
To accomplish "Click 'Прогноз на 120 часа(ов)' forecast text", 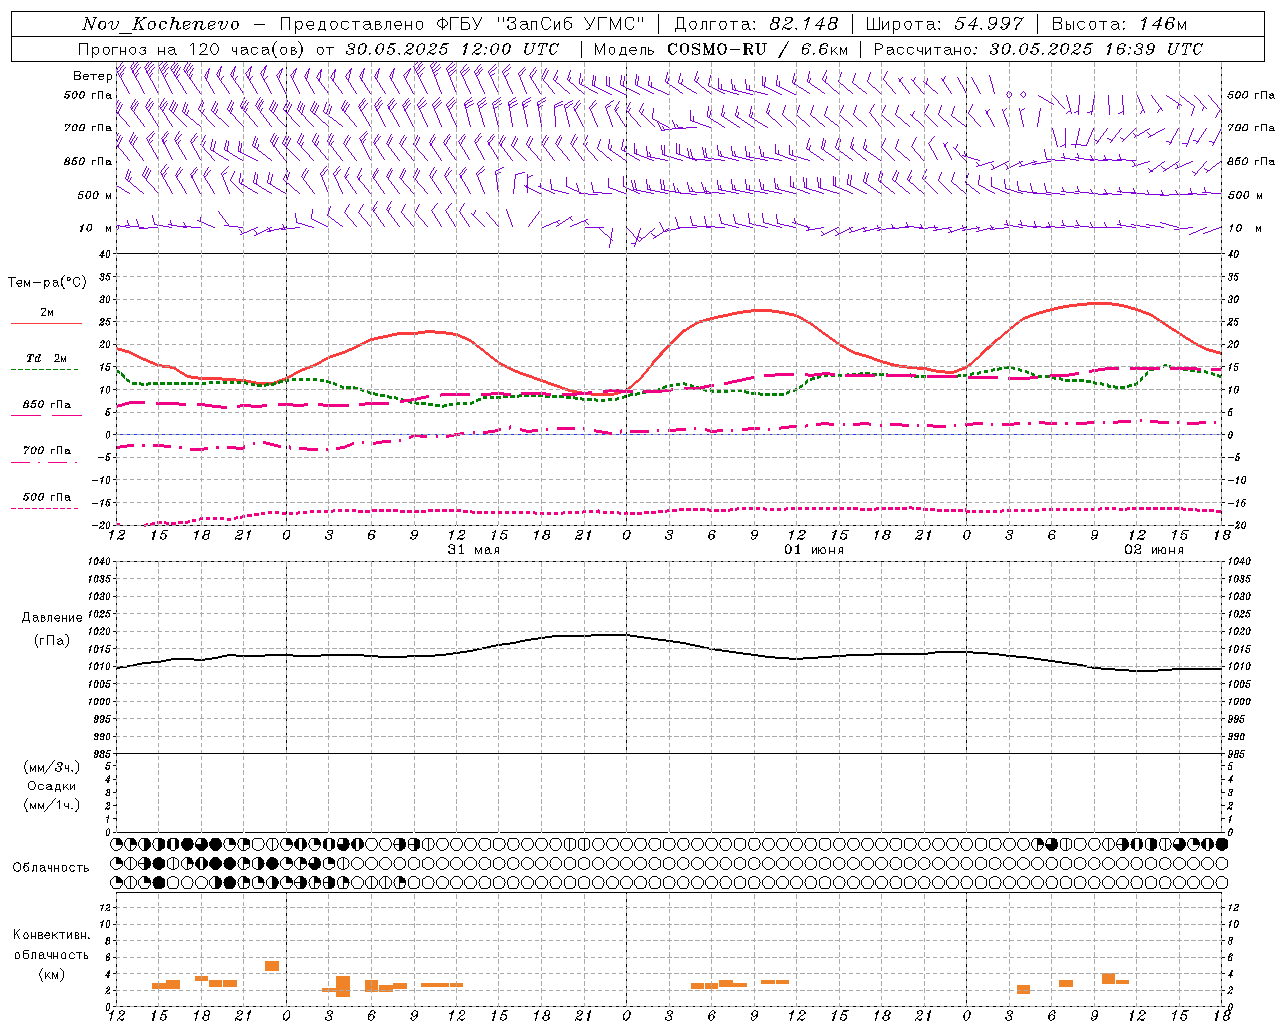I will [192, 49].
